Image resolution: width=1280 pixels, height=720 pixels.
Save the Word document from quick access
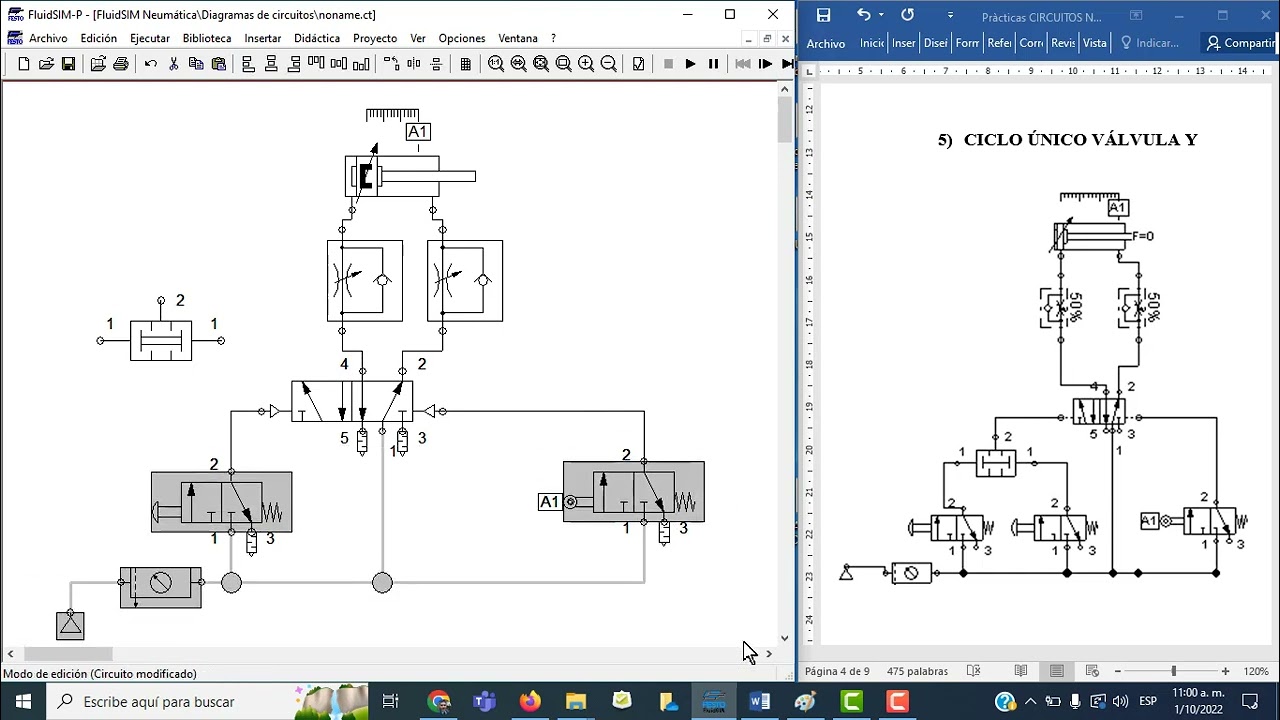[x=823, y=15]
